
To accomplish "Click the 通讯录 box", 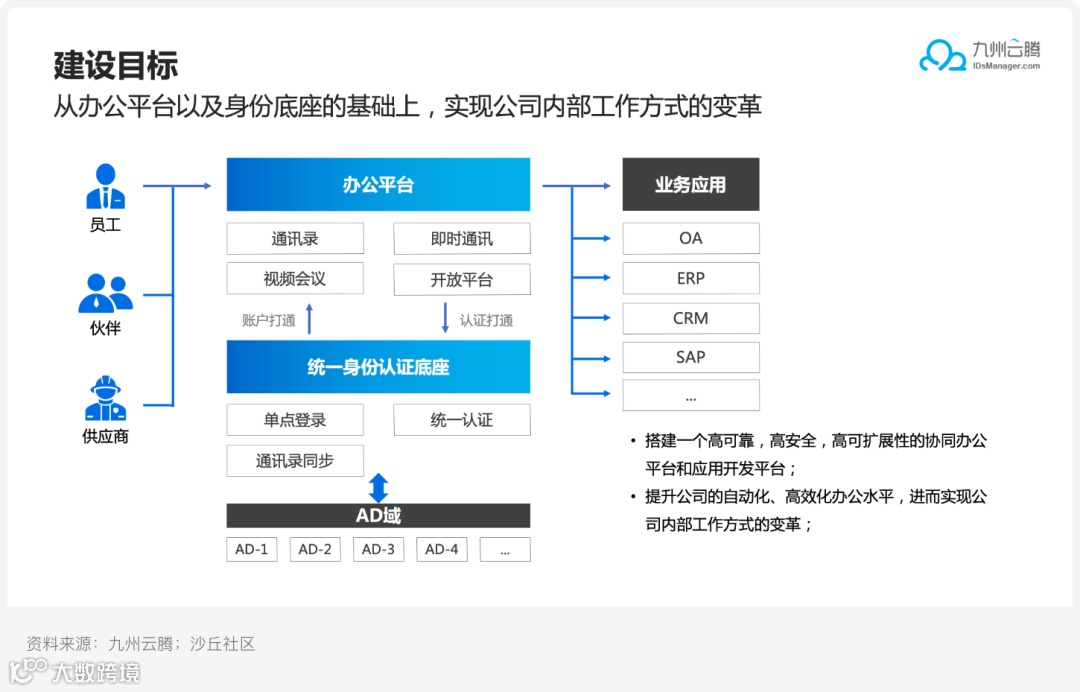I will (x=295, y=238).
